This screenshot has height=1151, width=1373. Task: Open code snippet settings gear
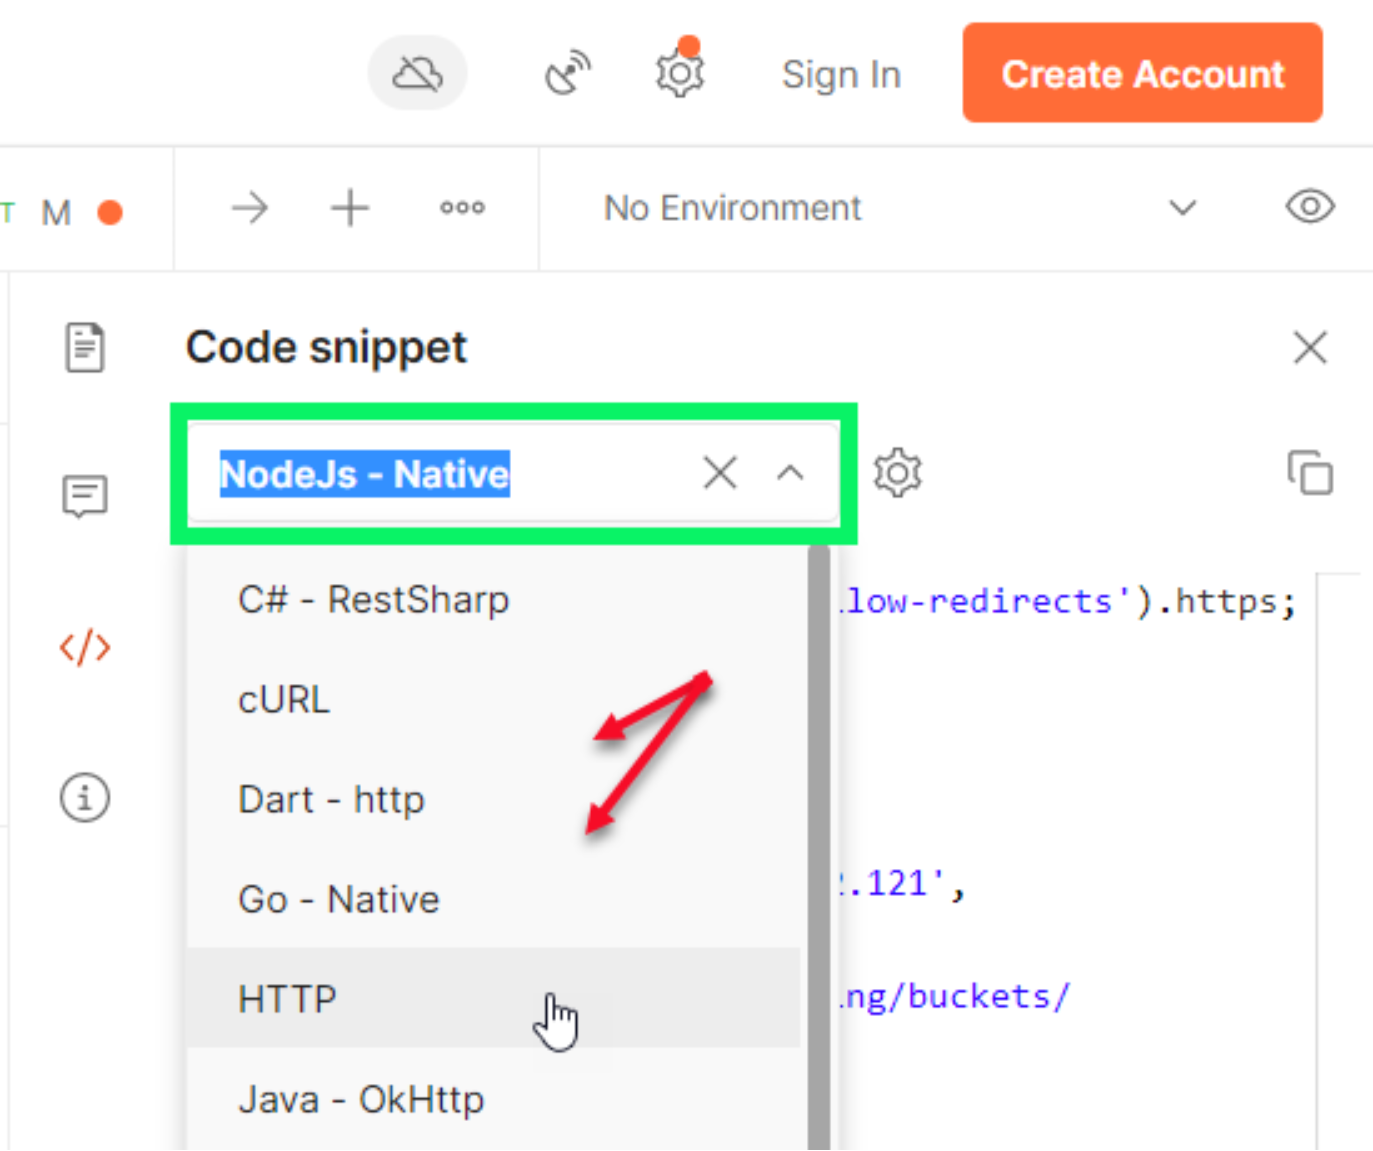tap(897, 473)
